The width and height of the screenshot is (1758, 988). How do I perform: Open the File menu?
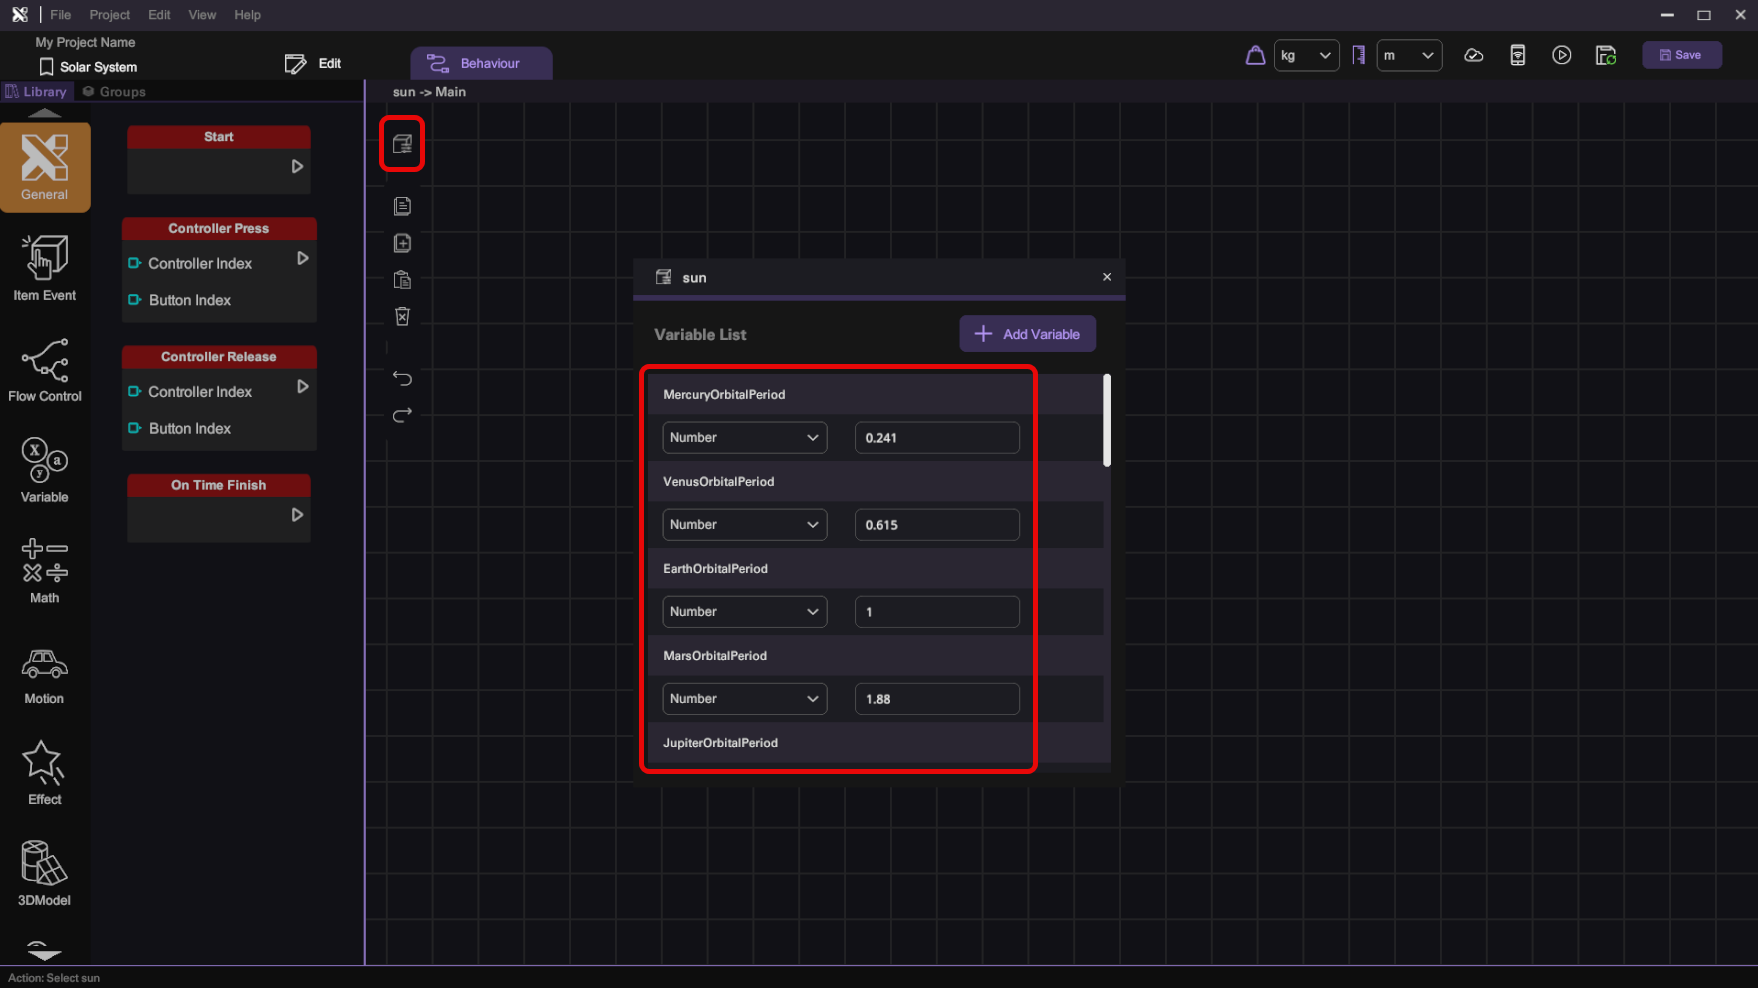click(61, 15)
